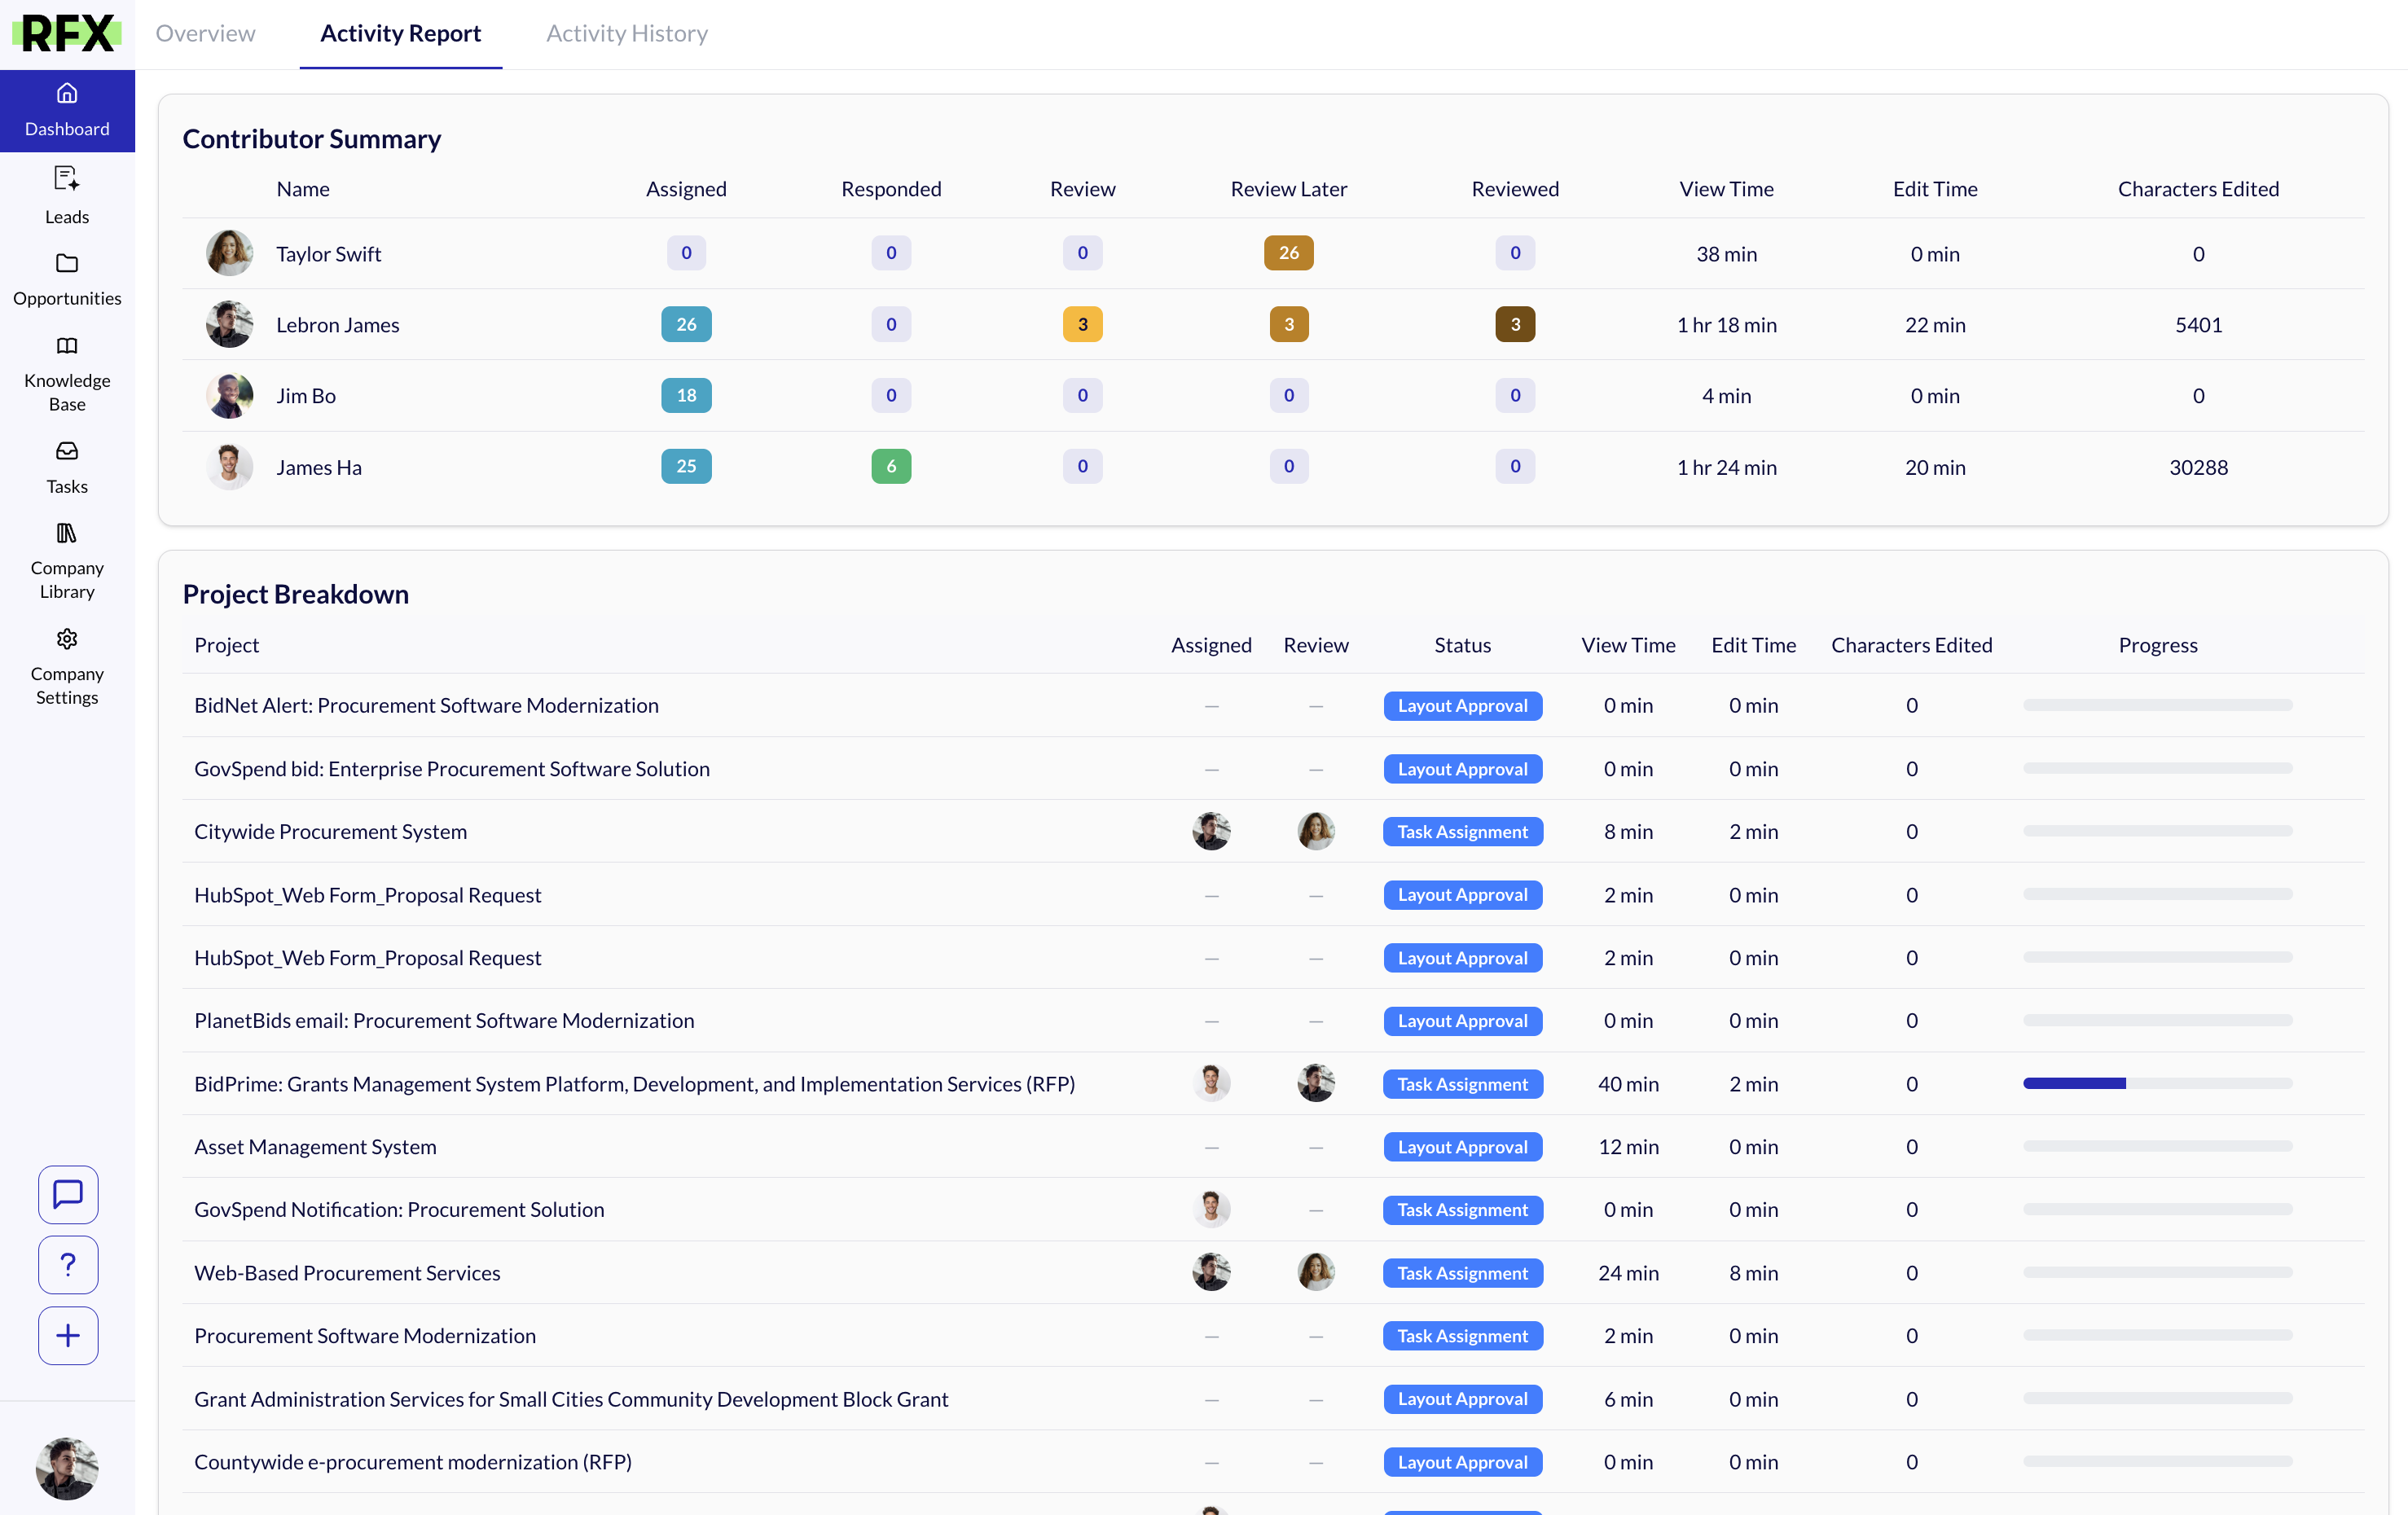Click James Ha's Responded badge 6

point(890,466)
